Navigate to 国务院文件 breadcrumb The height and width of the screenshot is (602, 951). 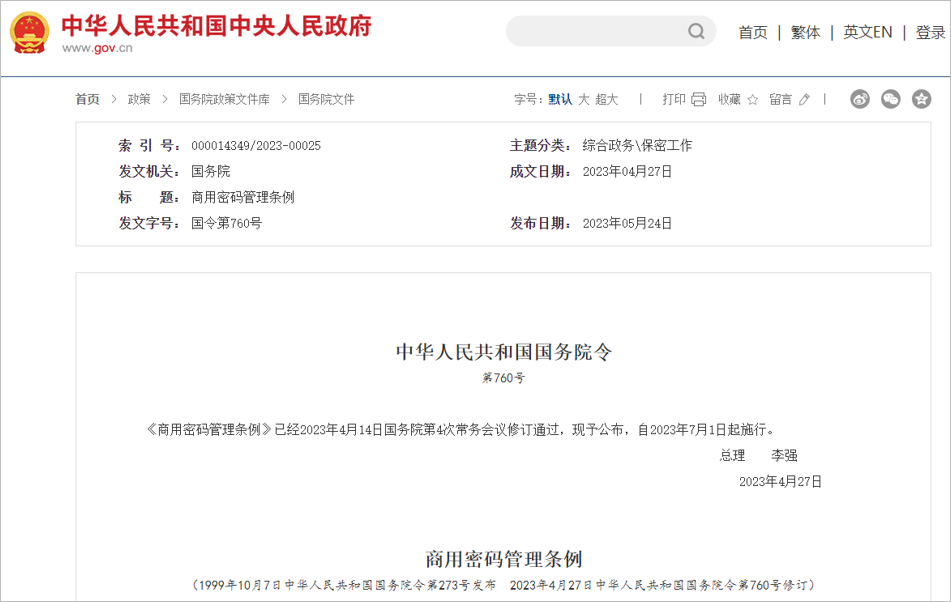click(x=326, y=99)
